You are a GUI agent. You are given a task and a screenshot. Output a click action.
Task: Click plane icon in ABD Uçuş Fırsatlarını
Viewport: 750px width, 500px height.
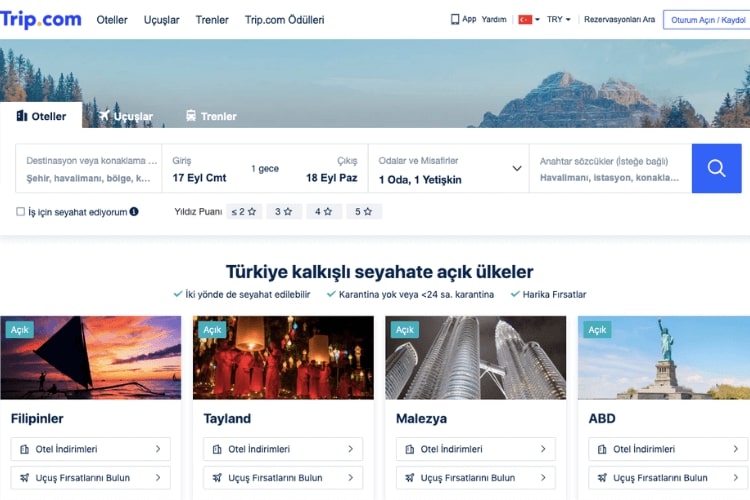(x=602, y=478)
